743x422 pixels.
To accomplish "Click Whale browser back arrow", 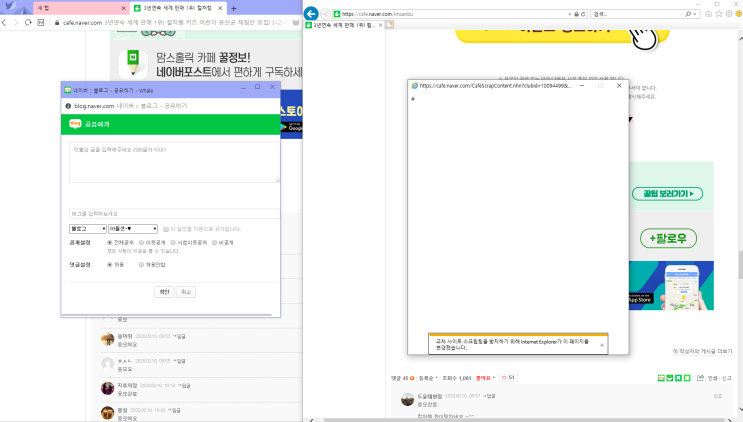I will (4, 22).
